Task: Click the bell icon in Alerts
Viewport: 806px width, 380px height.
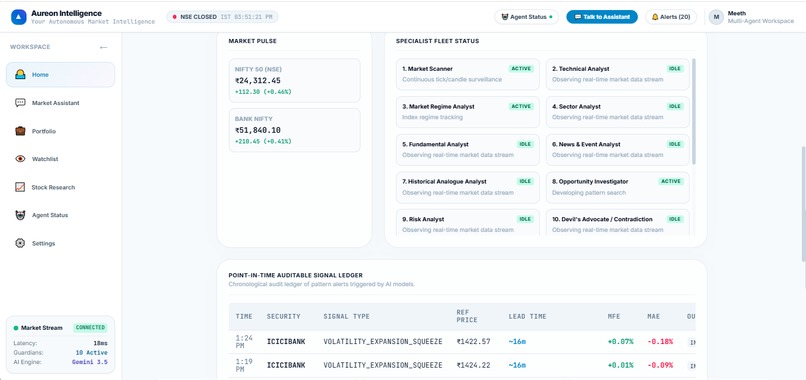Action: click(x=655, y=17)
